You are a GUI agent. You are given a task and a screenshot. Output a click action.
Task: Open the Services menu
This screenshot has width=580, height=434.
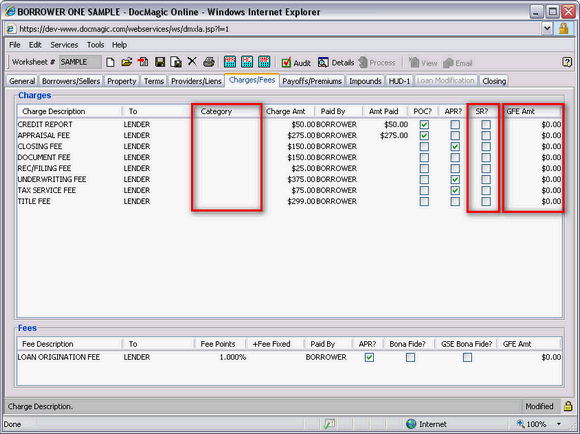pyautogui.click(x=64, y=45)
